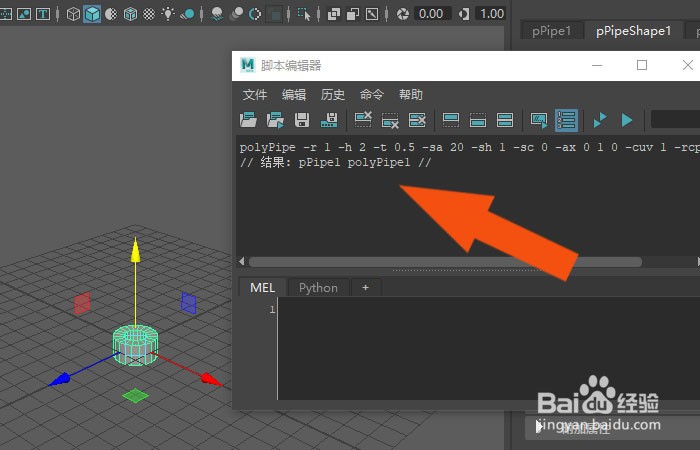Click the image plane icon in viewport toolbar
The height and width of the screenshot is (450, 700).
[x=24, y=14]
